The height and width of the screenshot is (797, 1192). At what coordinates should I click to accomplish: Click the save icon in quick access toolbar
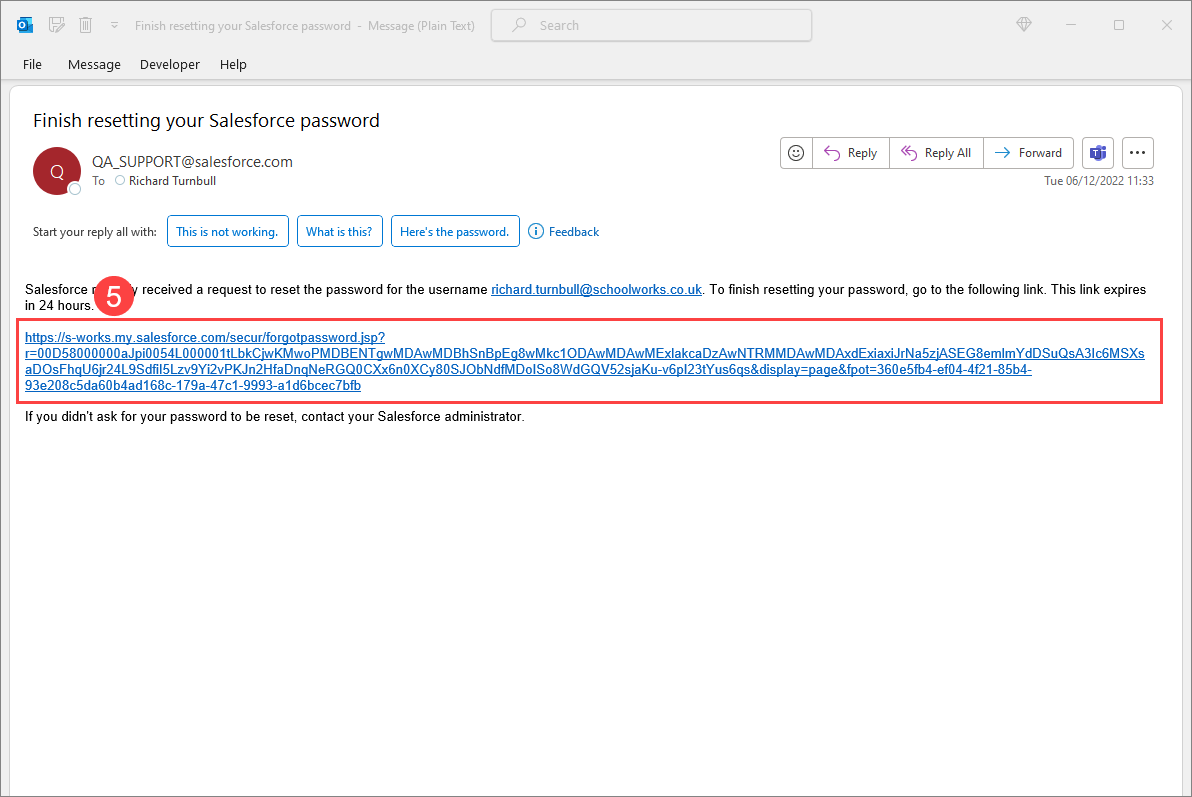pyautogui.click(x=57, y=25)
